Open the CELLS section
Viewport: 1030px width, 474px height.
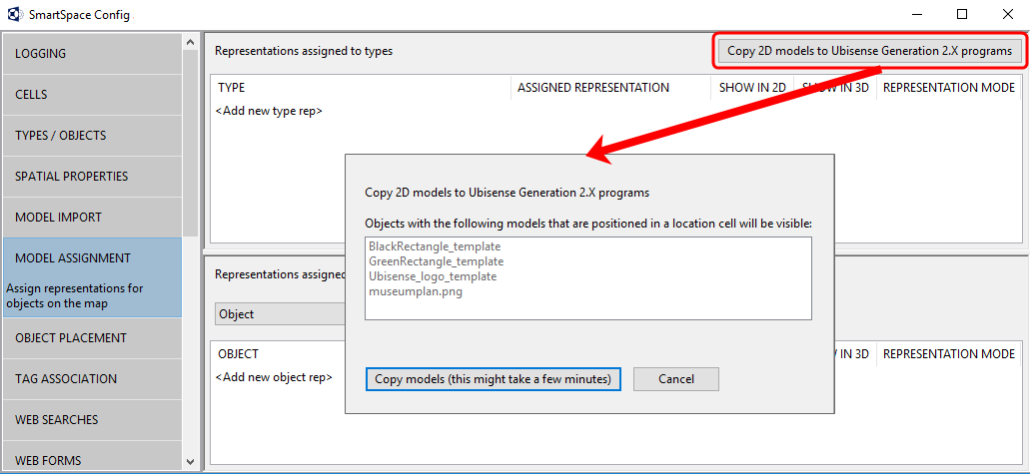click(x=92, y=95)
